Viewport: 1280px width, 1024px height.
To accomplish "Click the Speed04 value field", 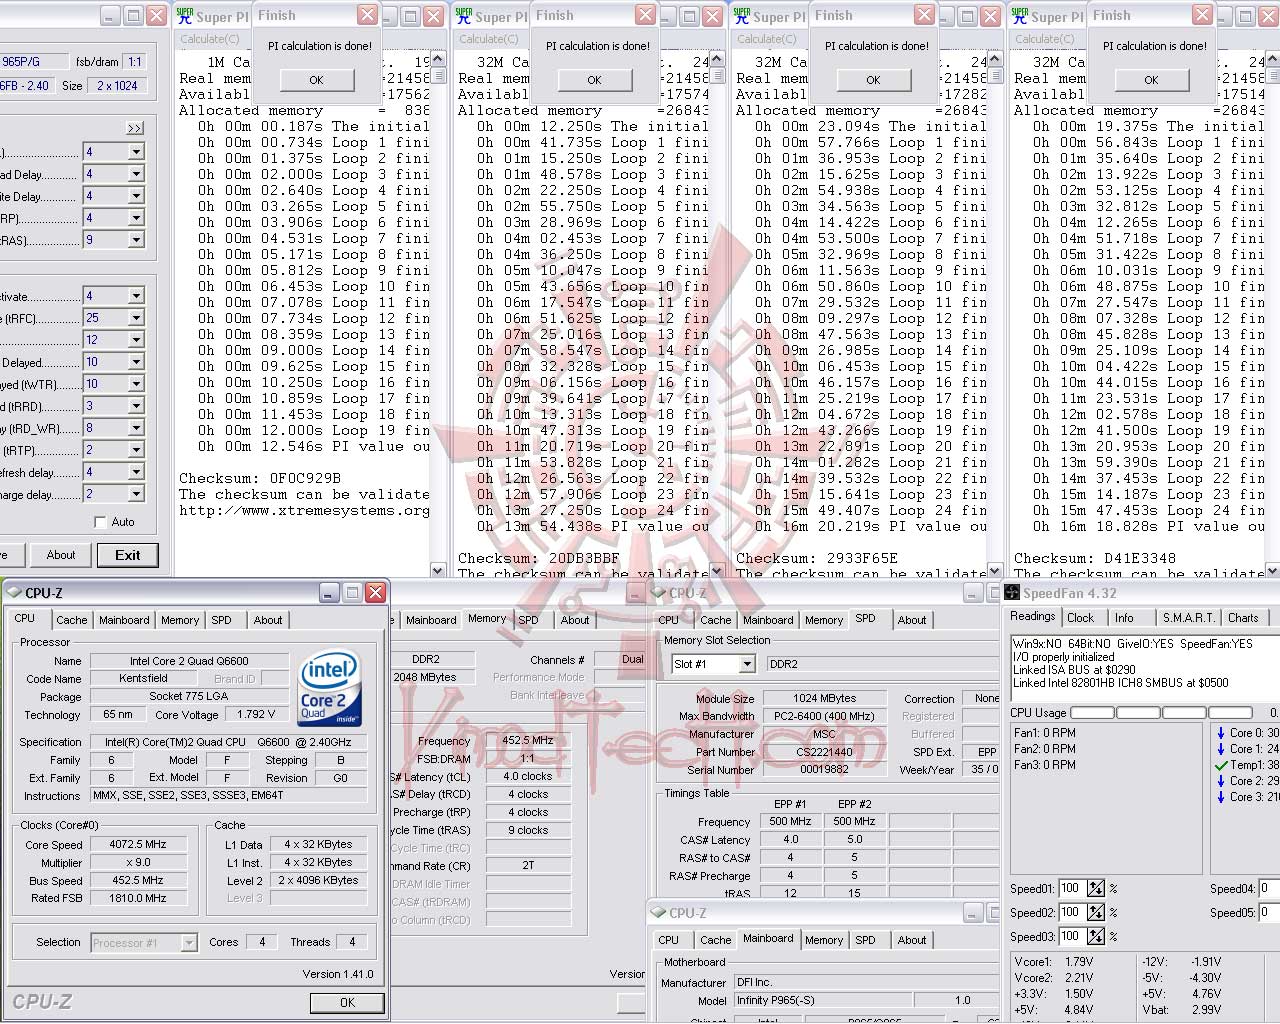I will (1269, 888).
